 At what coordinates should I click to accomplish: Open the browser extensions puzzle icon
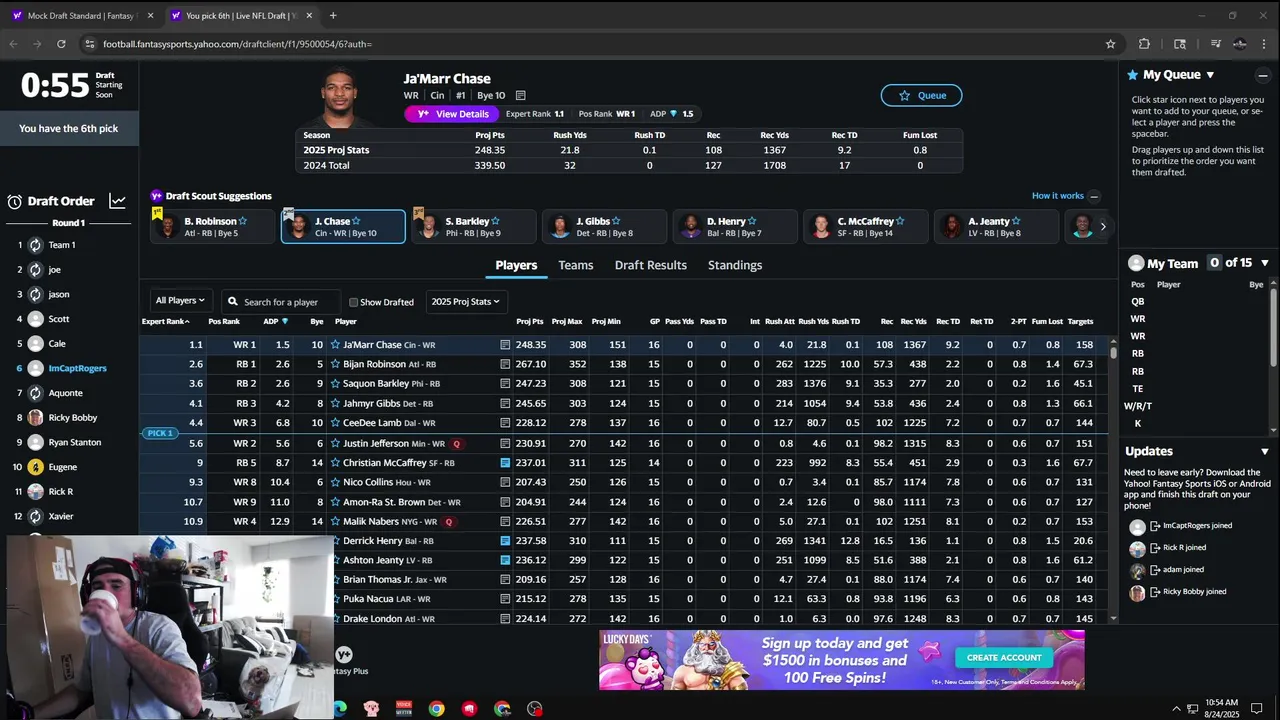point(1144,44)
